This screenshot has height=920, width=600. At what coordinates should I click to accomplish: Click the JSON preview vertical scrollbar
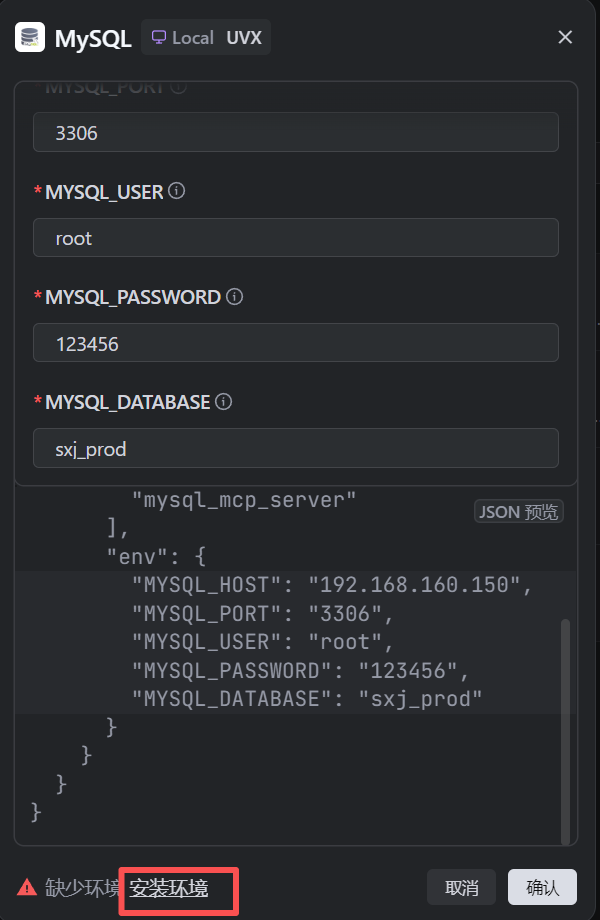click(565, 731)
